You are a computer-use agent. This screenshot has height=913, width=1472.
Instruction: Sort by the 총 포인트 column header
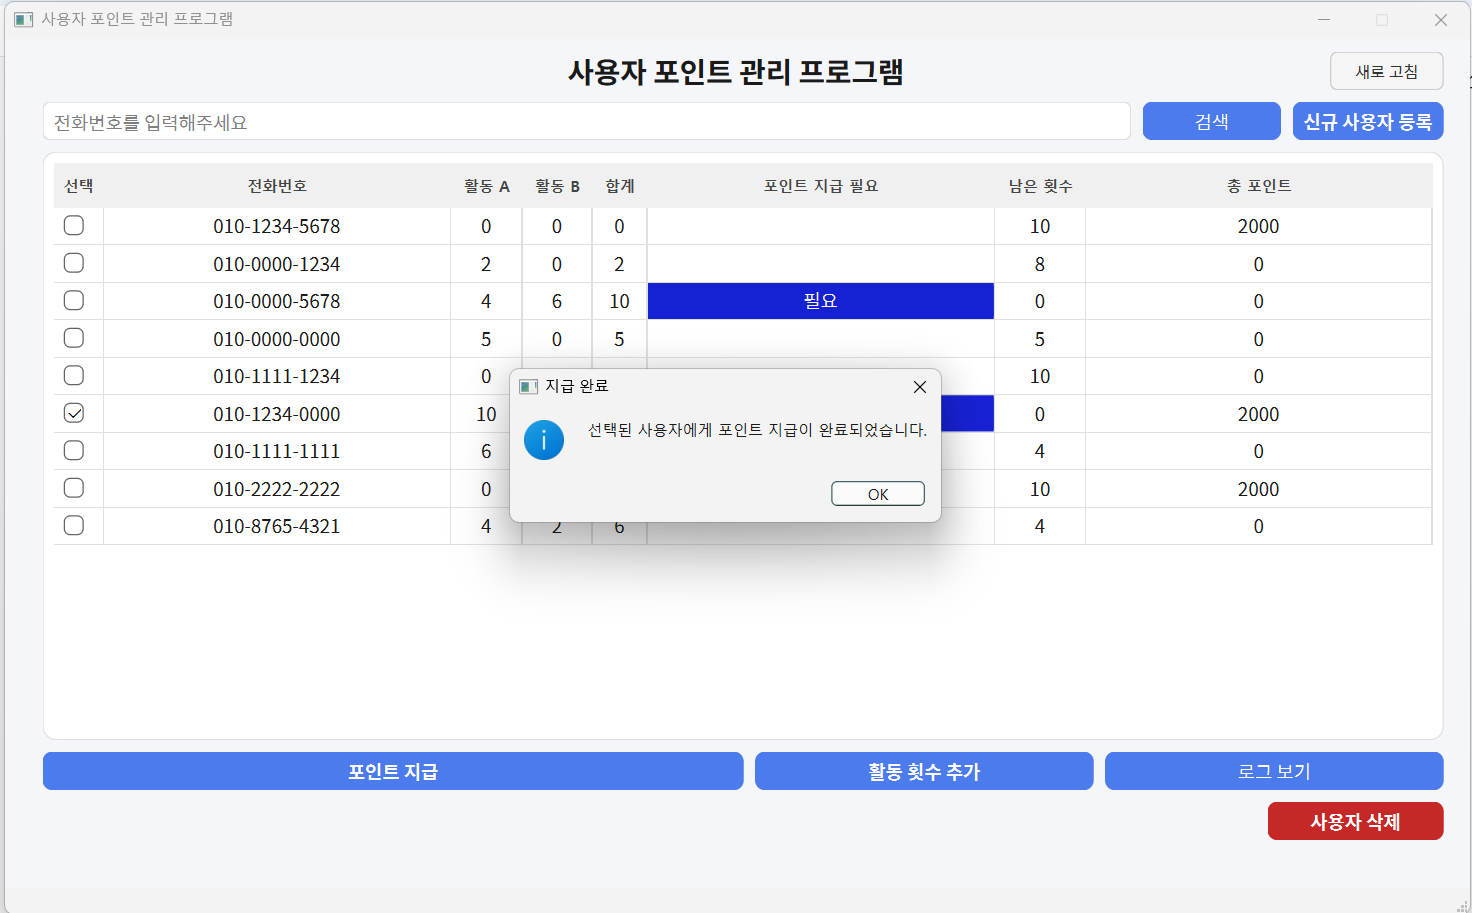[1258, 186]
